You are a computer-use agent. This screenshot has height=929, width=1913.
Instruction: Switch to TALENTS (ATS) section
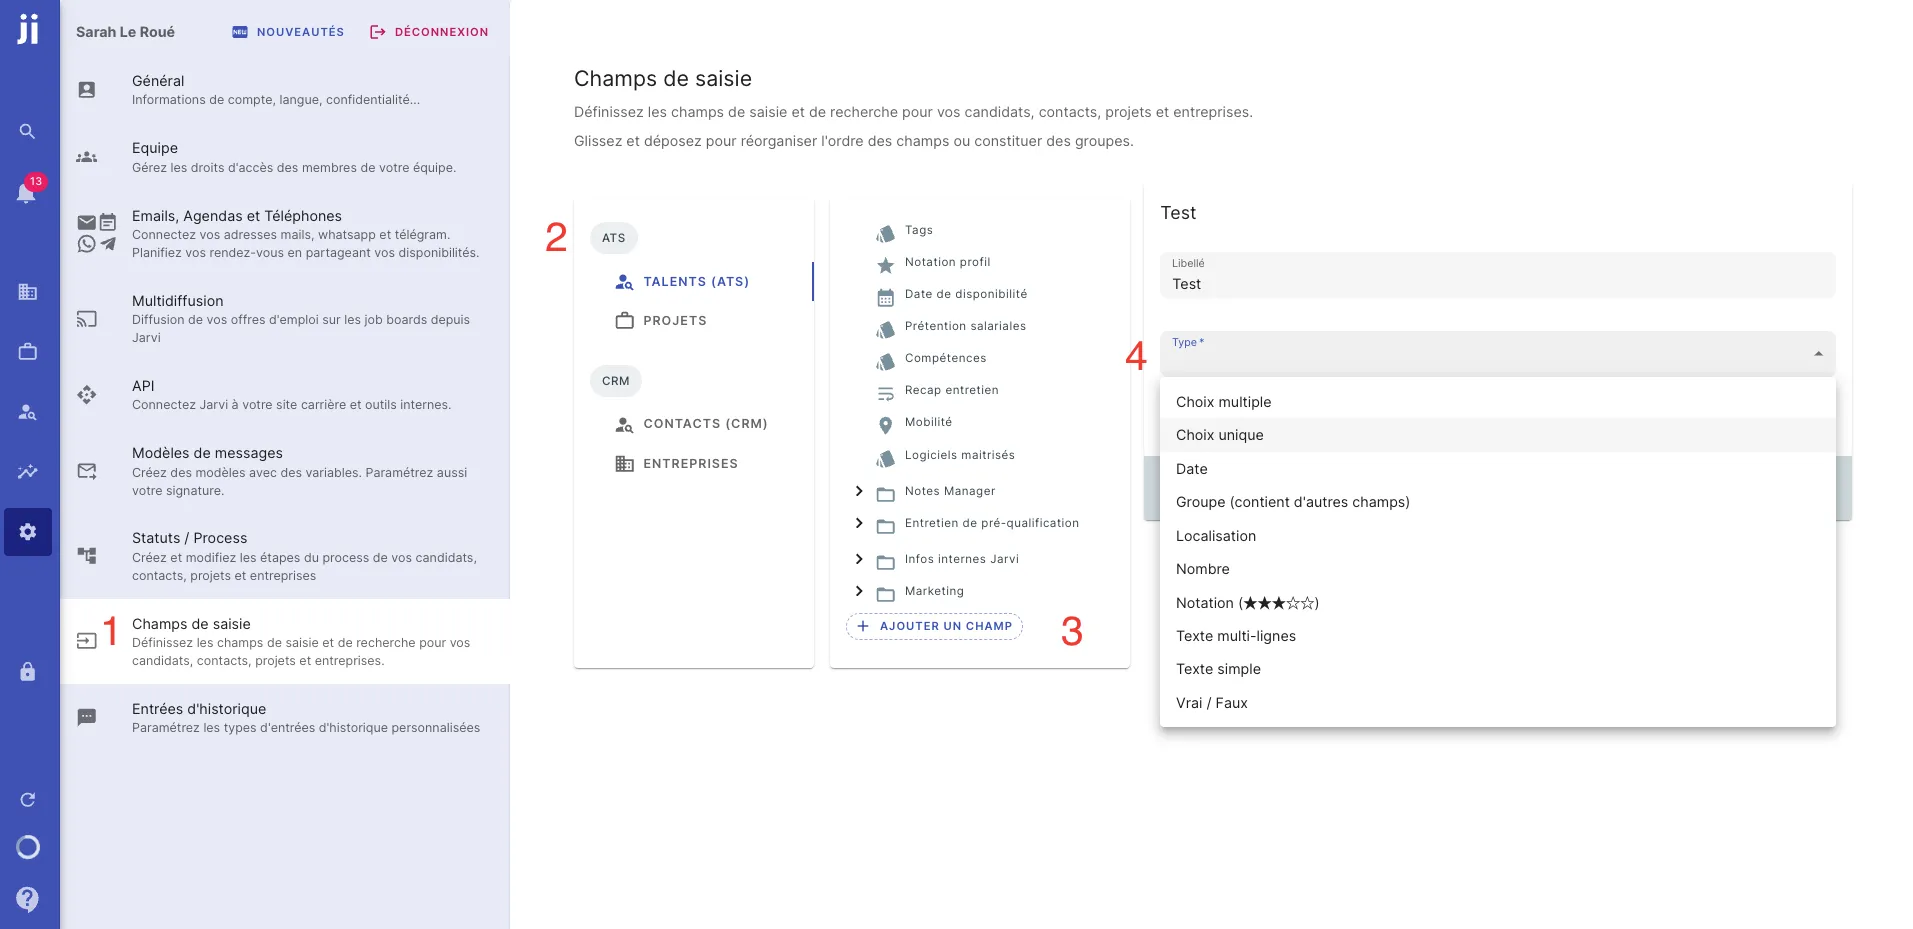click(x=697, y=281)
